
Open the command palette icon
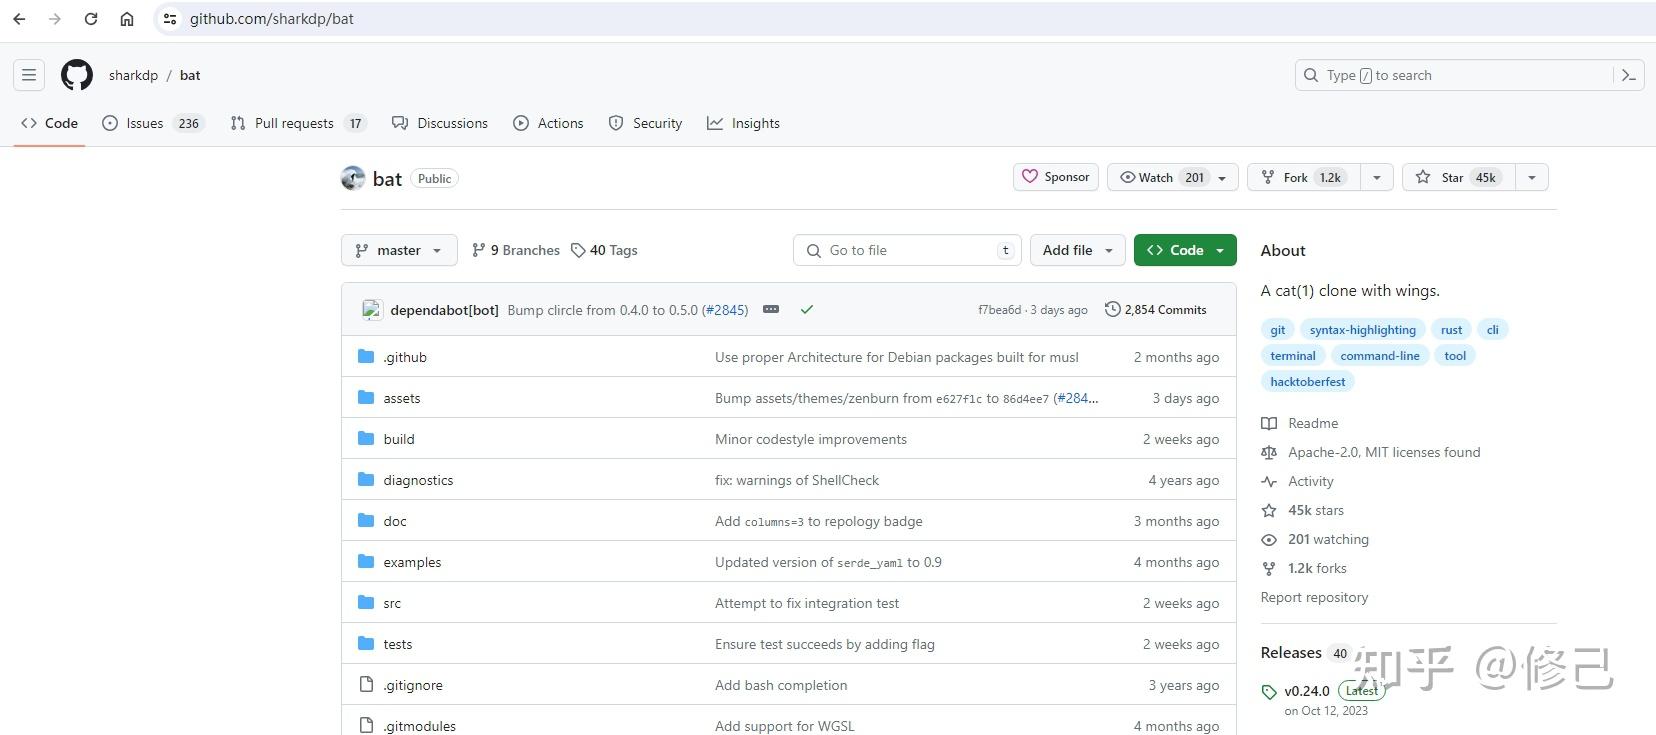[x=1629, y=75]
